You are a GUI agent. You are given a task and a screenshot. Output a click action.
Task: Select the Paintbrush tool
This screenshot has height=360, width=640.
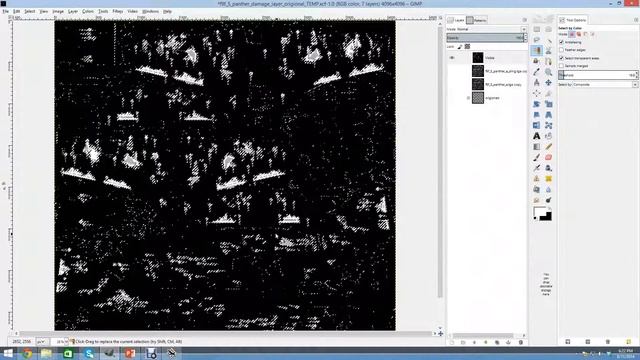pos(537,157)
